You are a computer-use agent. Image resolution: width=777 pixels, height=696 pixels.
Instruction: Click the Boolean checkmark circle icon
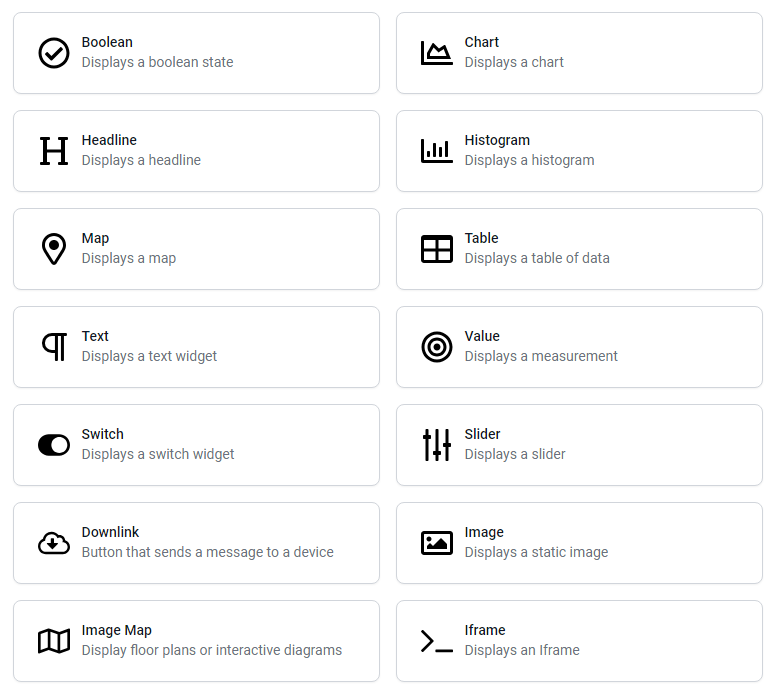point(54,53)
